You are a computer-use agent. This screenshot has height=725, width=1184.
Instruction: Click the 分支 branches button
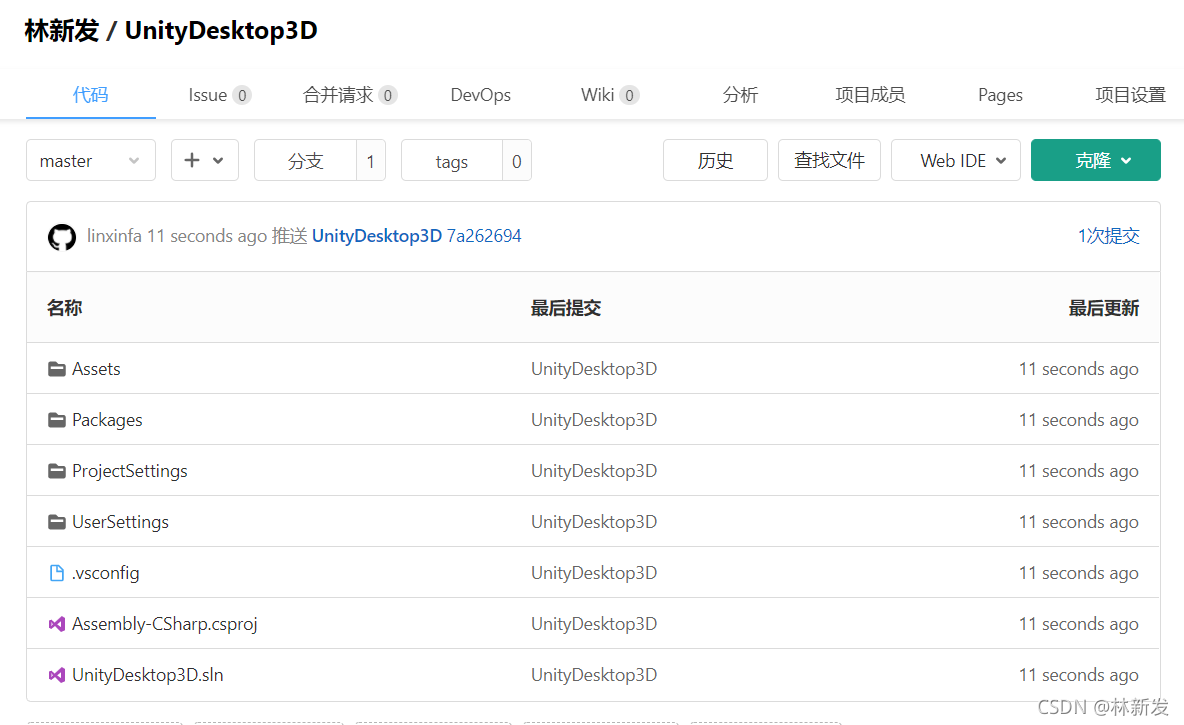point(305,160)
